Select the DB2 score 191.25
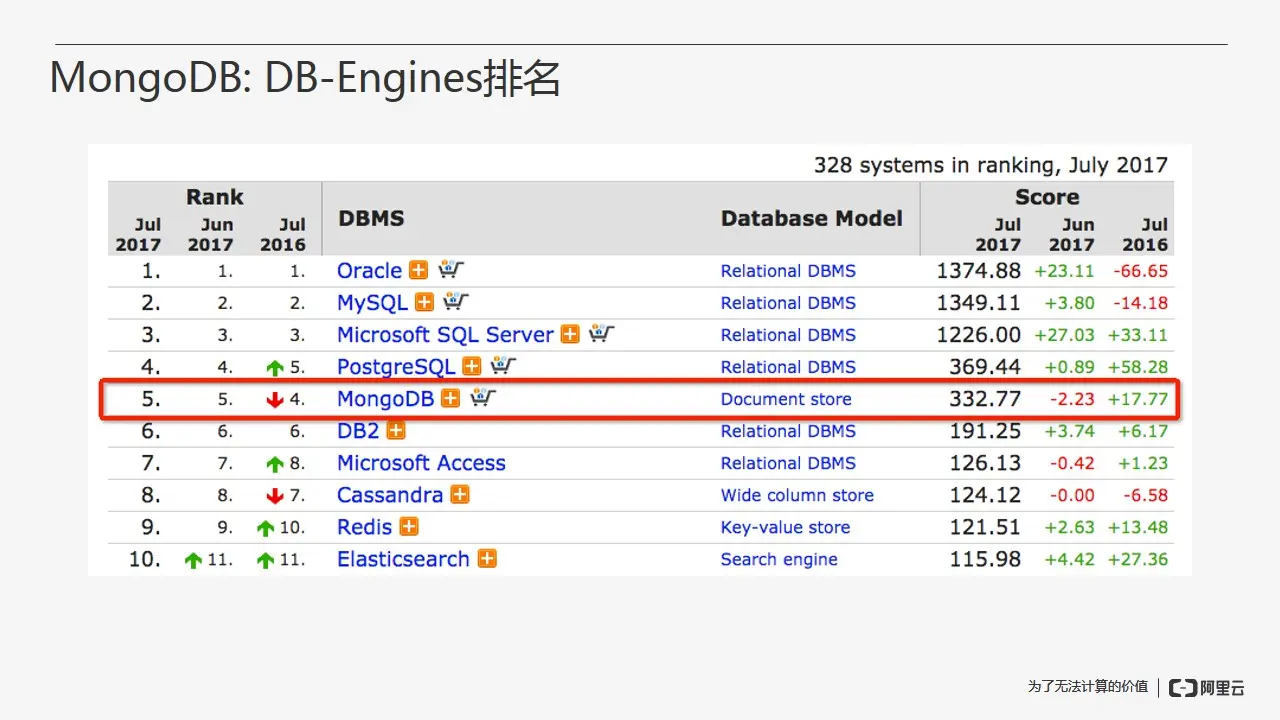The image size is (1280, 720). tap(985, 431)
